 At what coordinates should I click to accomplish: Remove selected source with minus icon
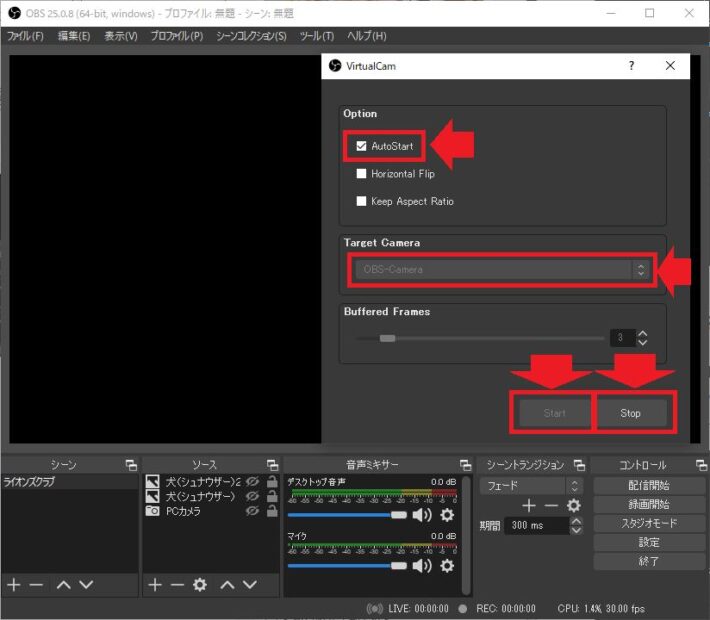coord(177,585)
